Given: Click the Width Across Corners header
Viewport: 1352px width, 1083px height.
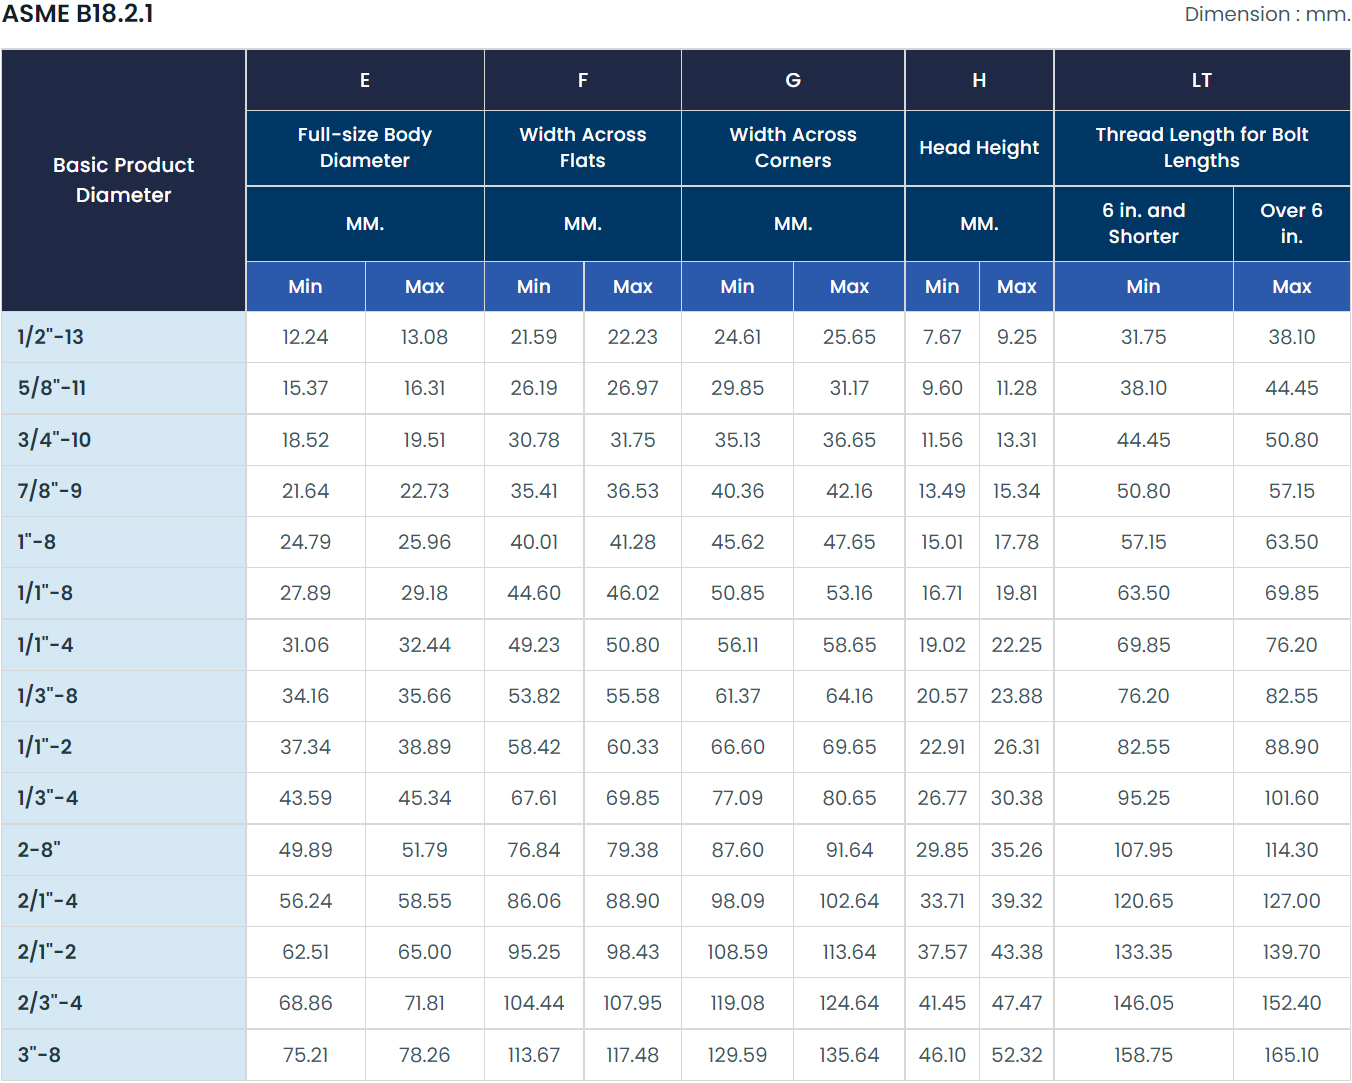Looking at the screenshot, I should (793, 147).
